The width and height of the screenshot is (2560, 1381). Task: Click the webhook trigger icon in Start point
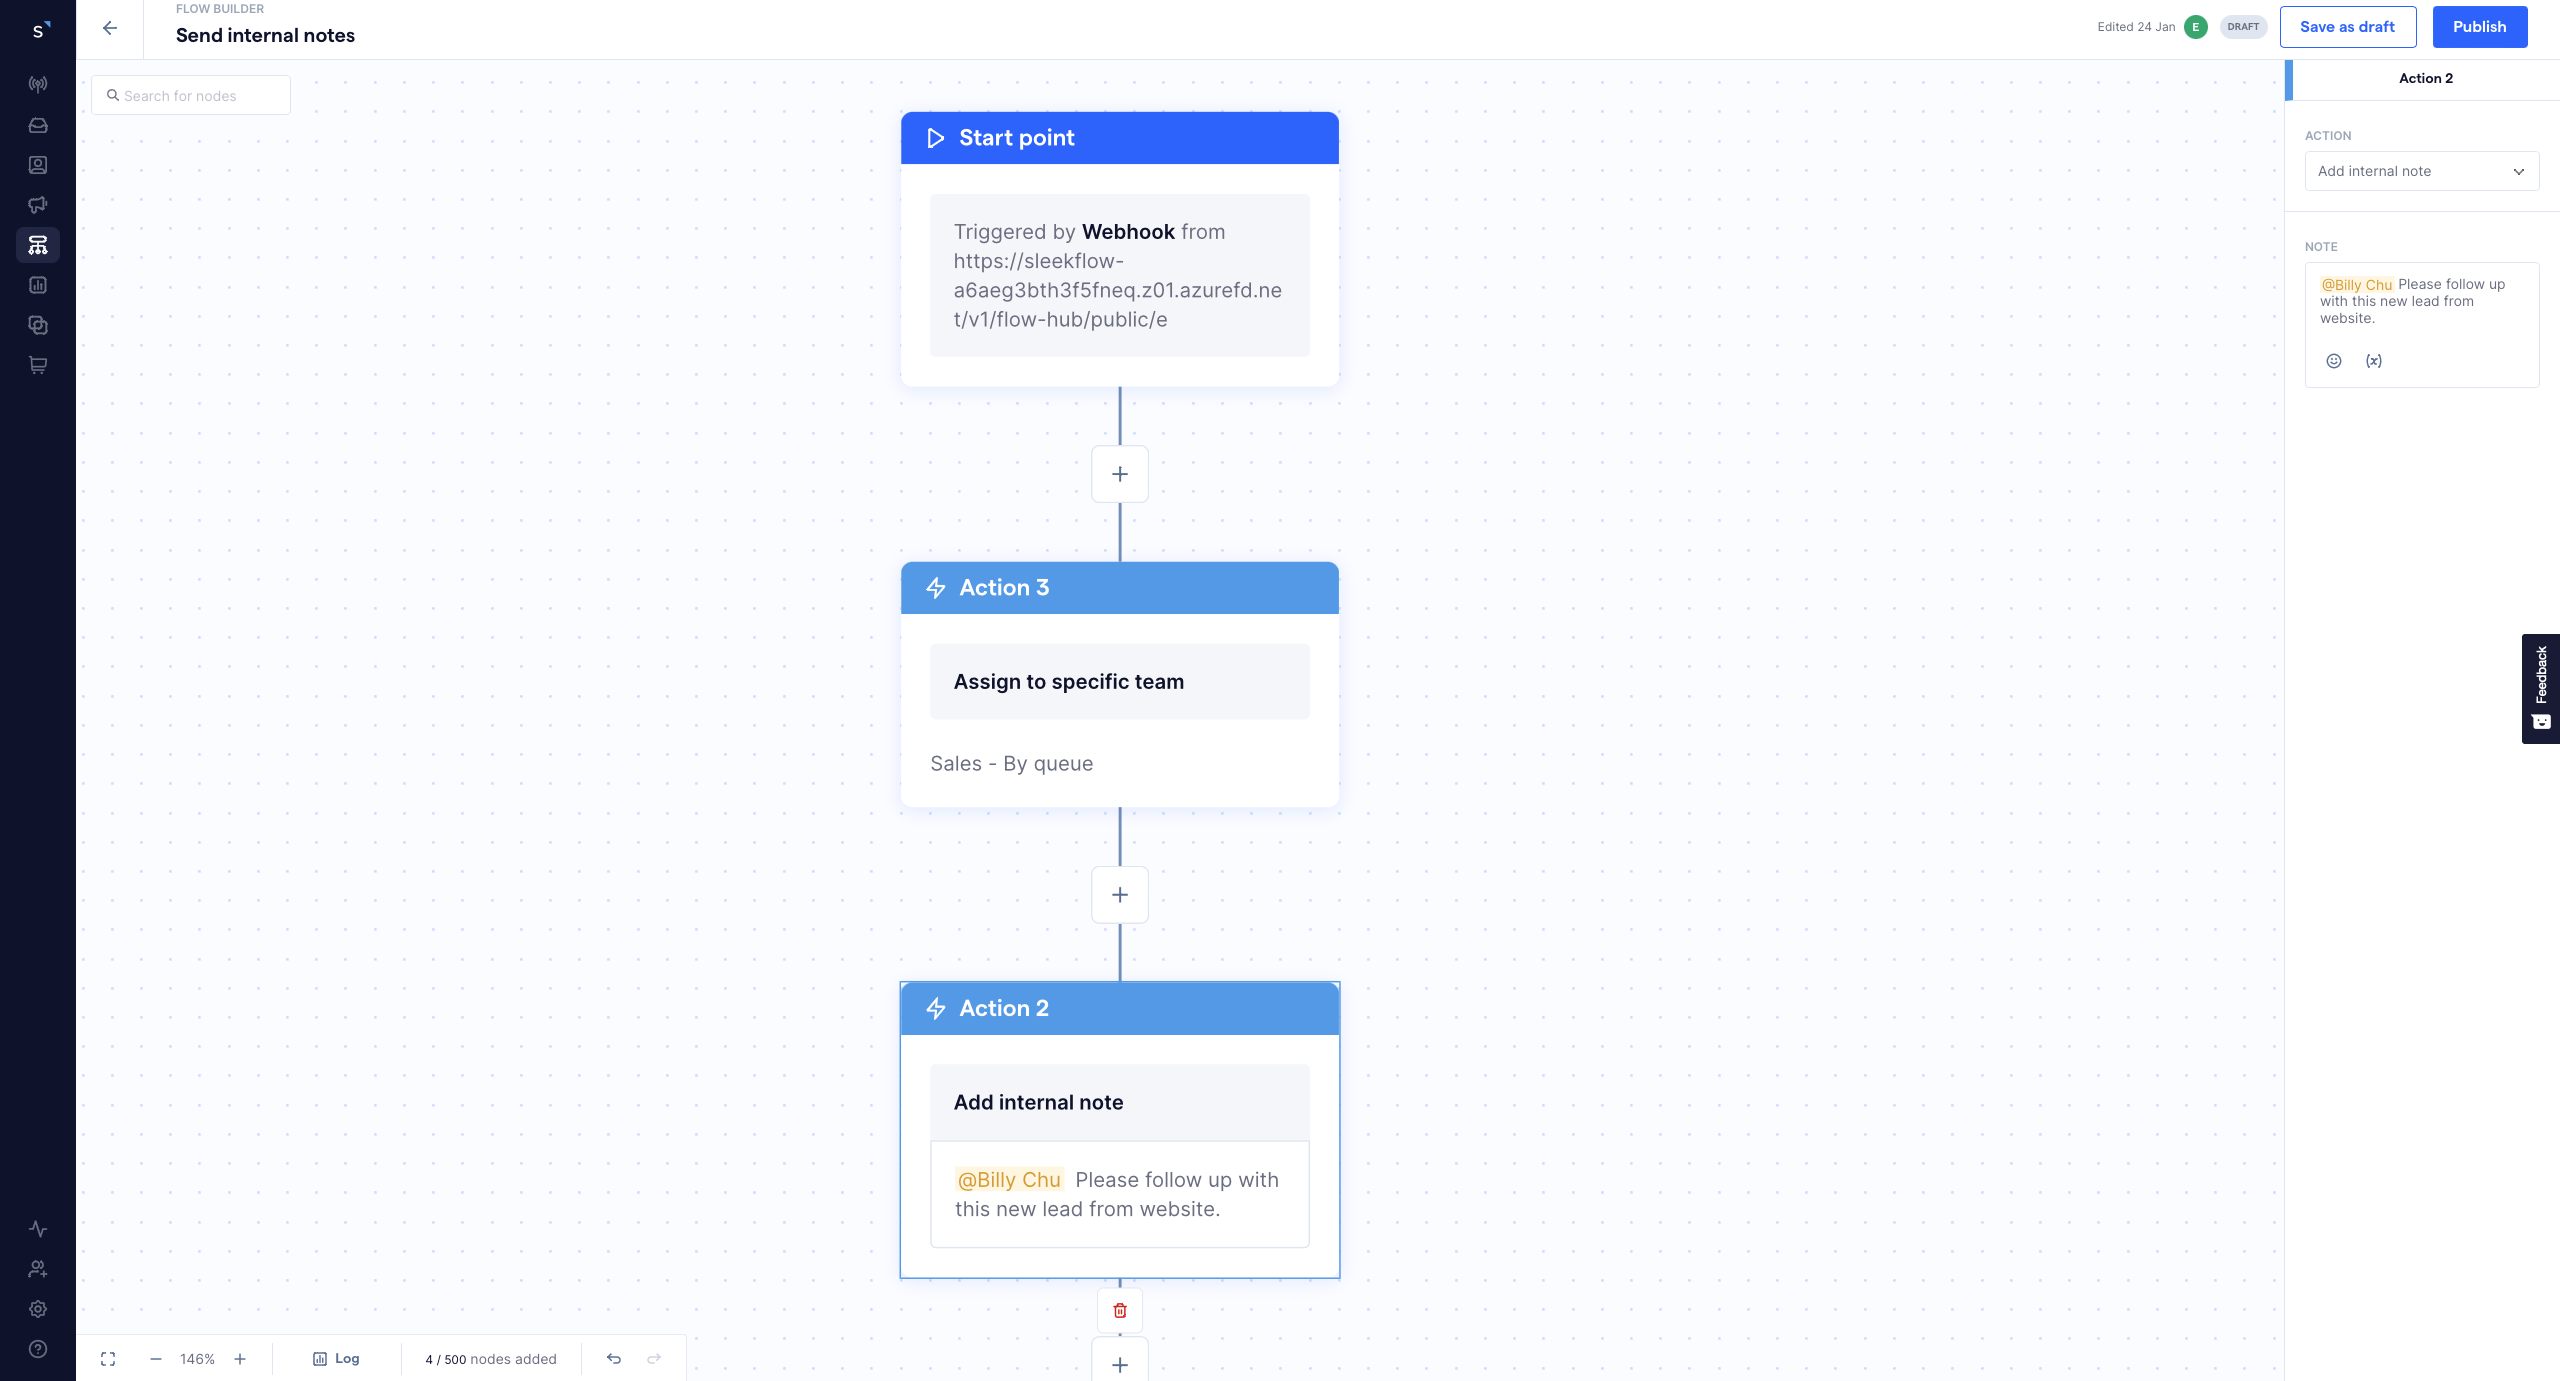pos(937,138)
